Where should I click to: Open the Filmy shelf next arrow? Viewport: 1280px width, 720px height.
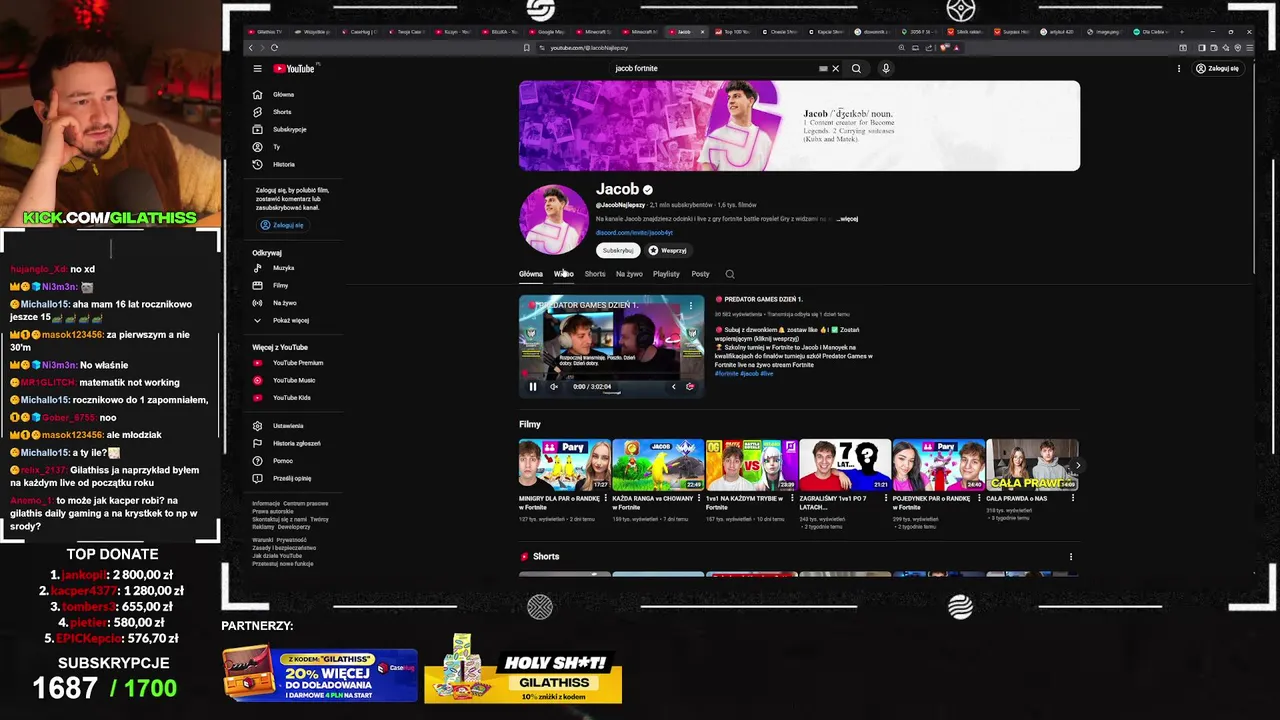[1077, 465]
